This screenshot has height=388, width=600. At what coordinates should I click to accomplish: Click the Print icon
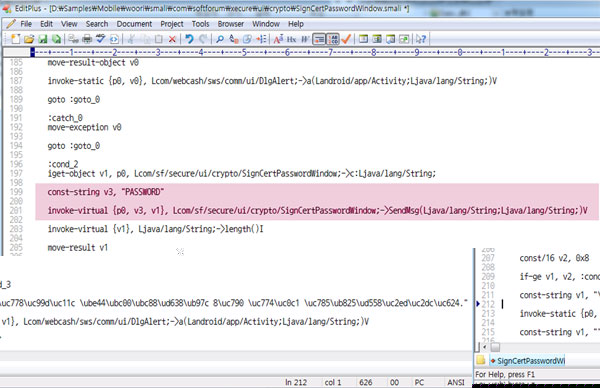tap(87, 39)
